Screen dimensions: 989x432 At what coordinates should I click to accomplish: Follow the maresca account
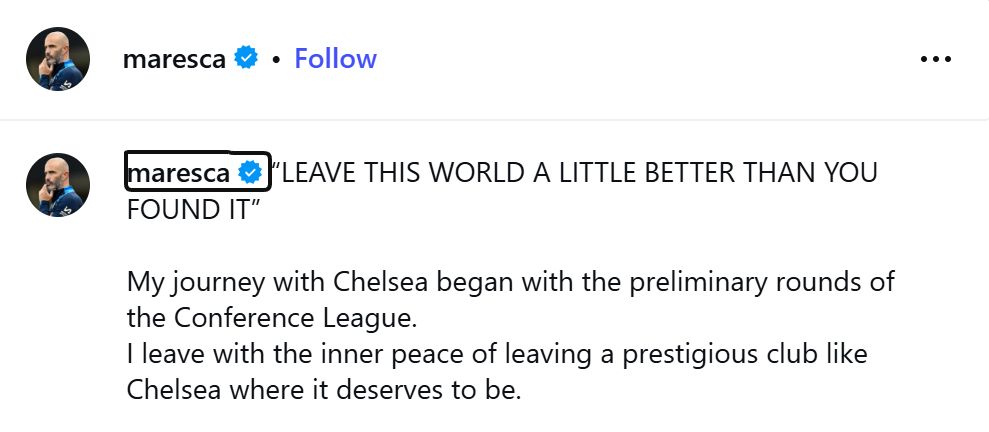pyautogui.click(x=335, y=59)
